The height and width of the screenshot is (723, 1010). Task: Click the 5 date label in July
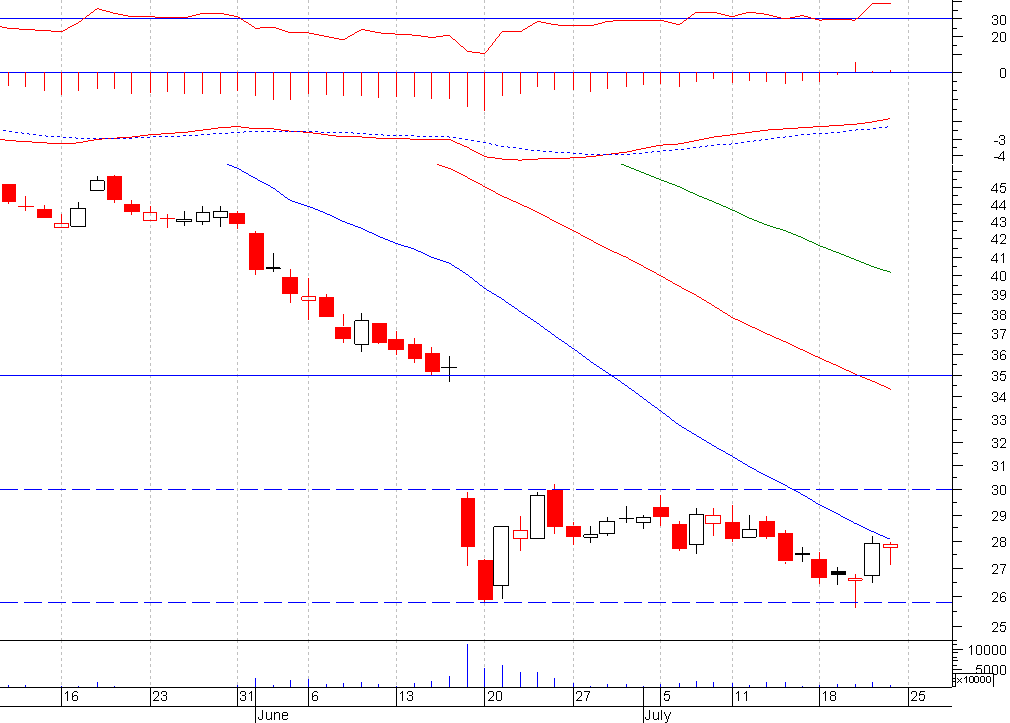pos(667,697)
